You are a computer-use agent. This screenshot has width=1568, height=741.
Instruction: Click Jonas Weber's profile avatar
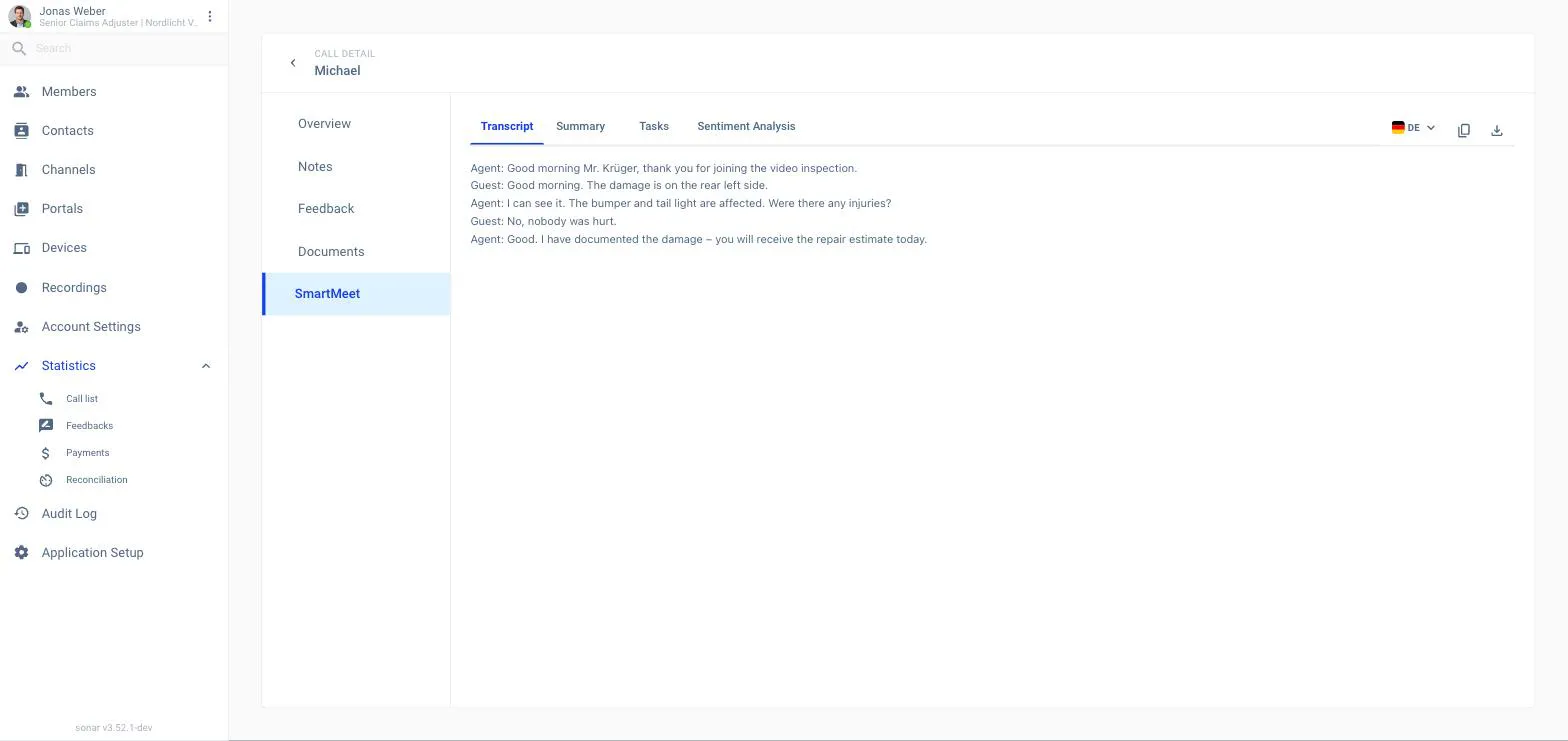pyautogui.click(x=19, y=16)
